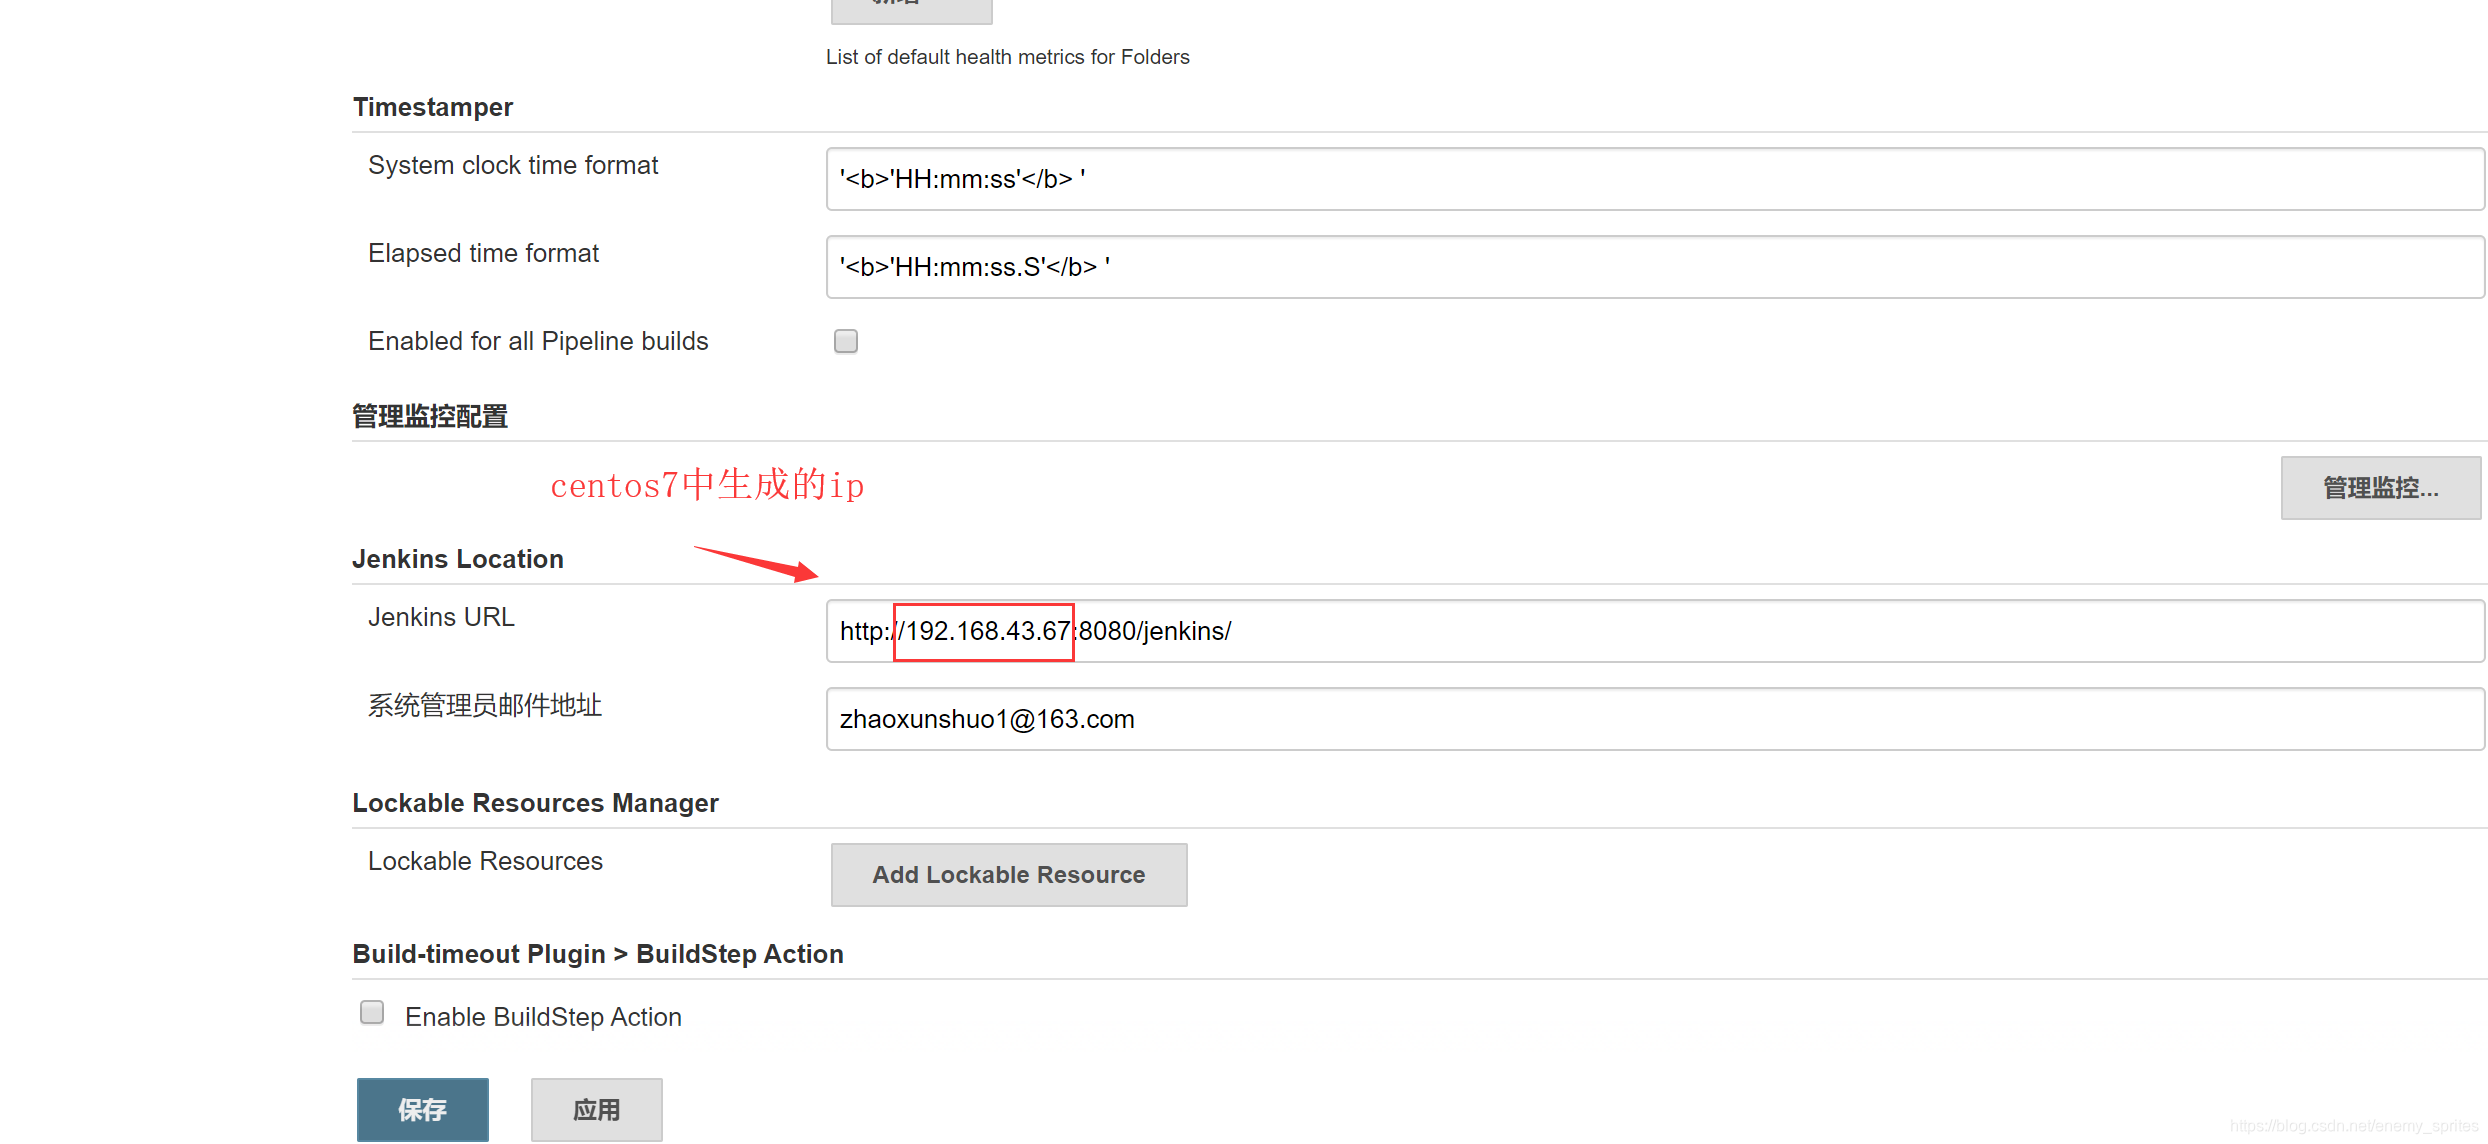
Task: Click the Timestamper section heading
Action: coord(432,107)
